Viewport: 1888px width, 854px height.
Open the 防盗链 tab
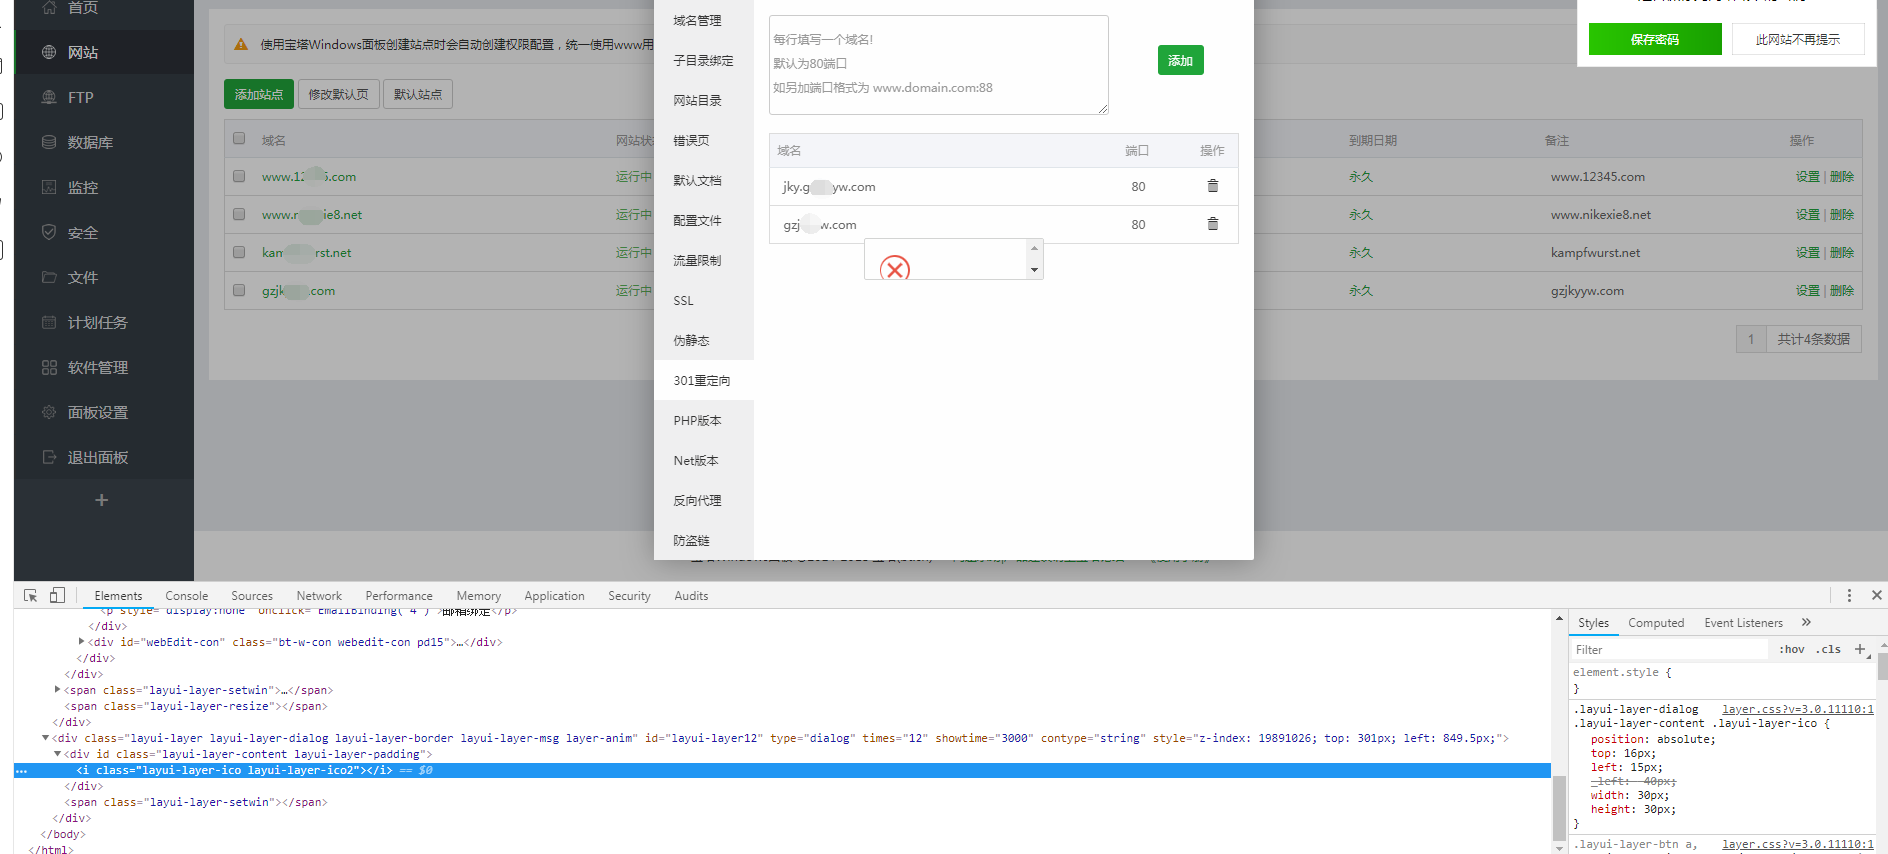704,540
